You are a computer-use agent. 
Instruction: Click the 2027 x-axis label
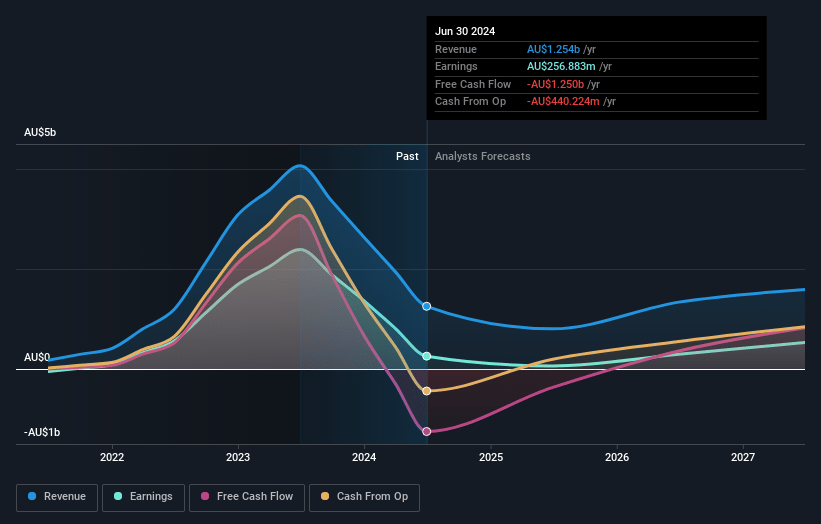click(743, 457)
